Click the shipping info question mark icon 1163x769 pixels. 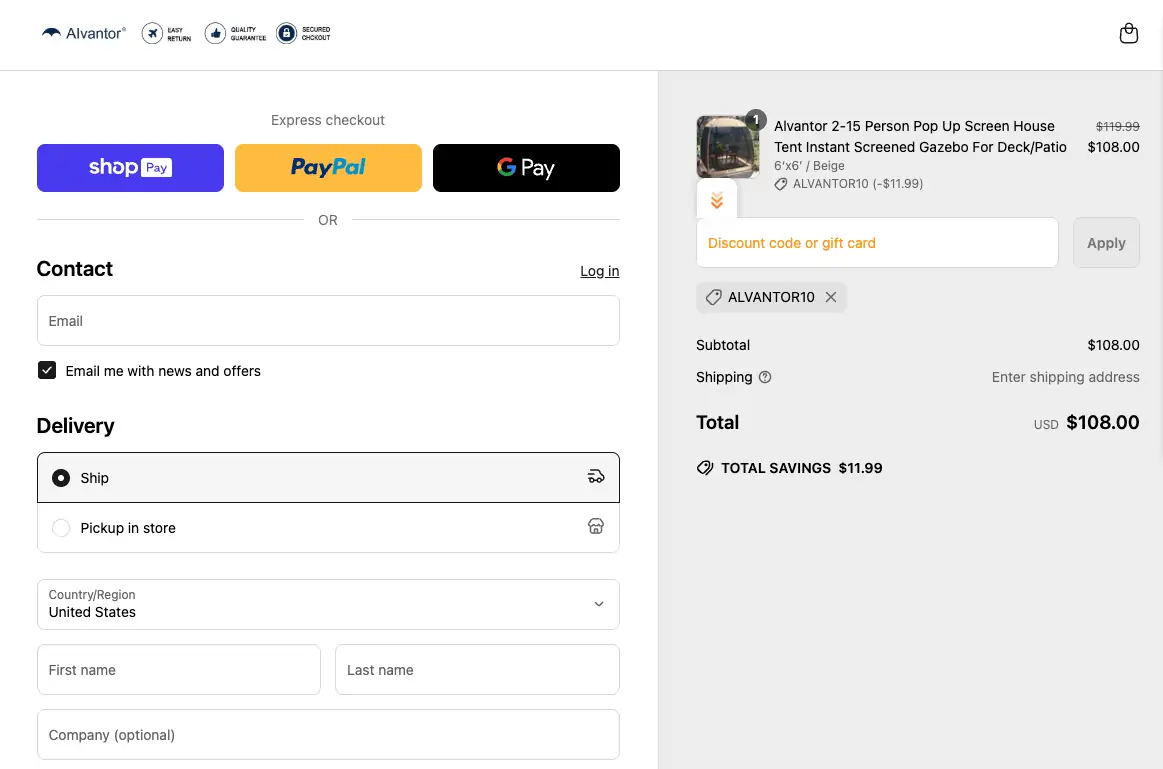765,377
